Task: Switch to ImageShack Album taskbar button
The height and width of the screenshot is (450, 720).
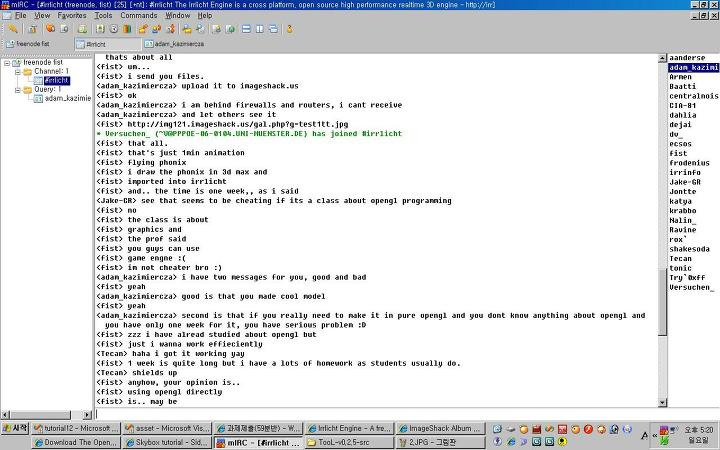Action: click(x=441, y=428)
